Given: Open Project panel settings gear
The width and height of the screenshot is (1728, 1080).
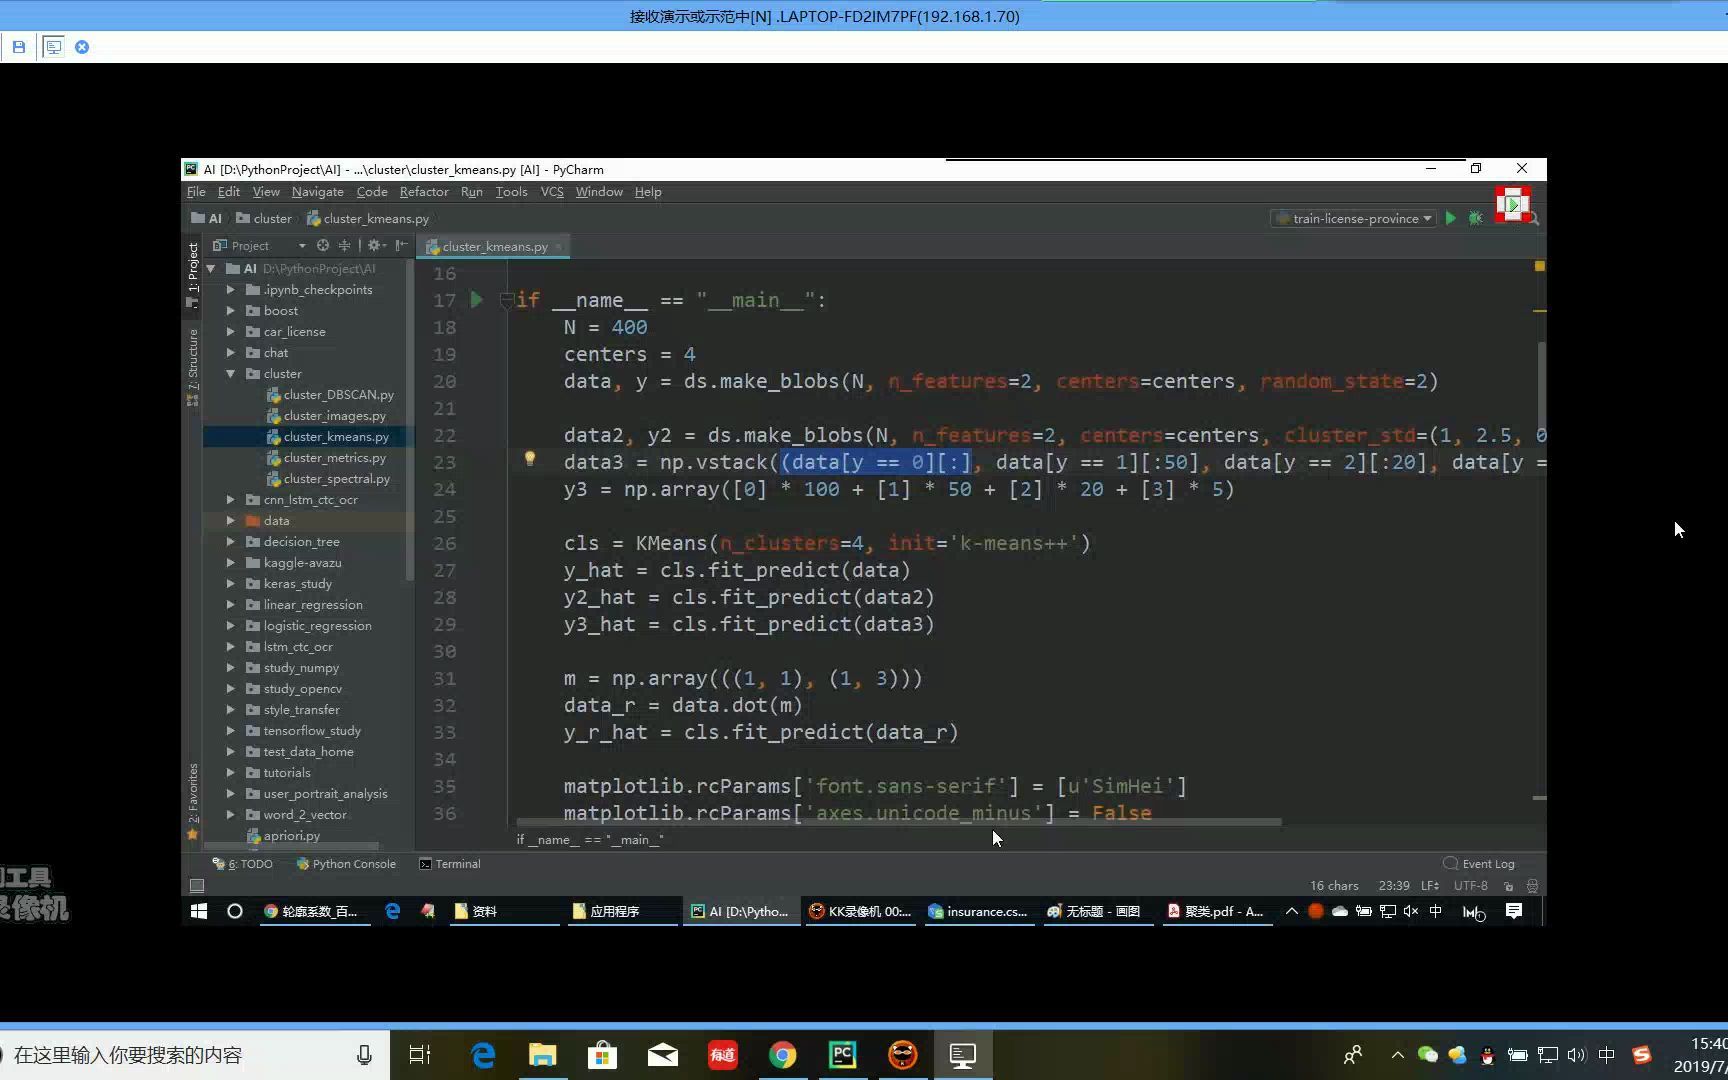Looking at the screenshot, I should [374, 245].
